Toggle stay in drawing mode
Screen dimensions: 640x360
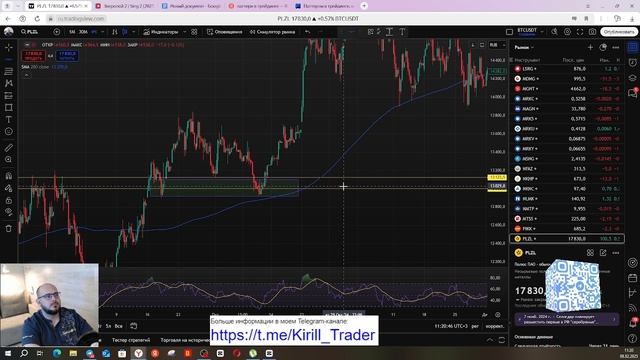click(x=9, y=188)
